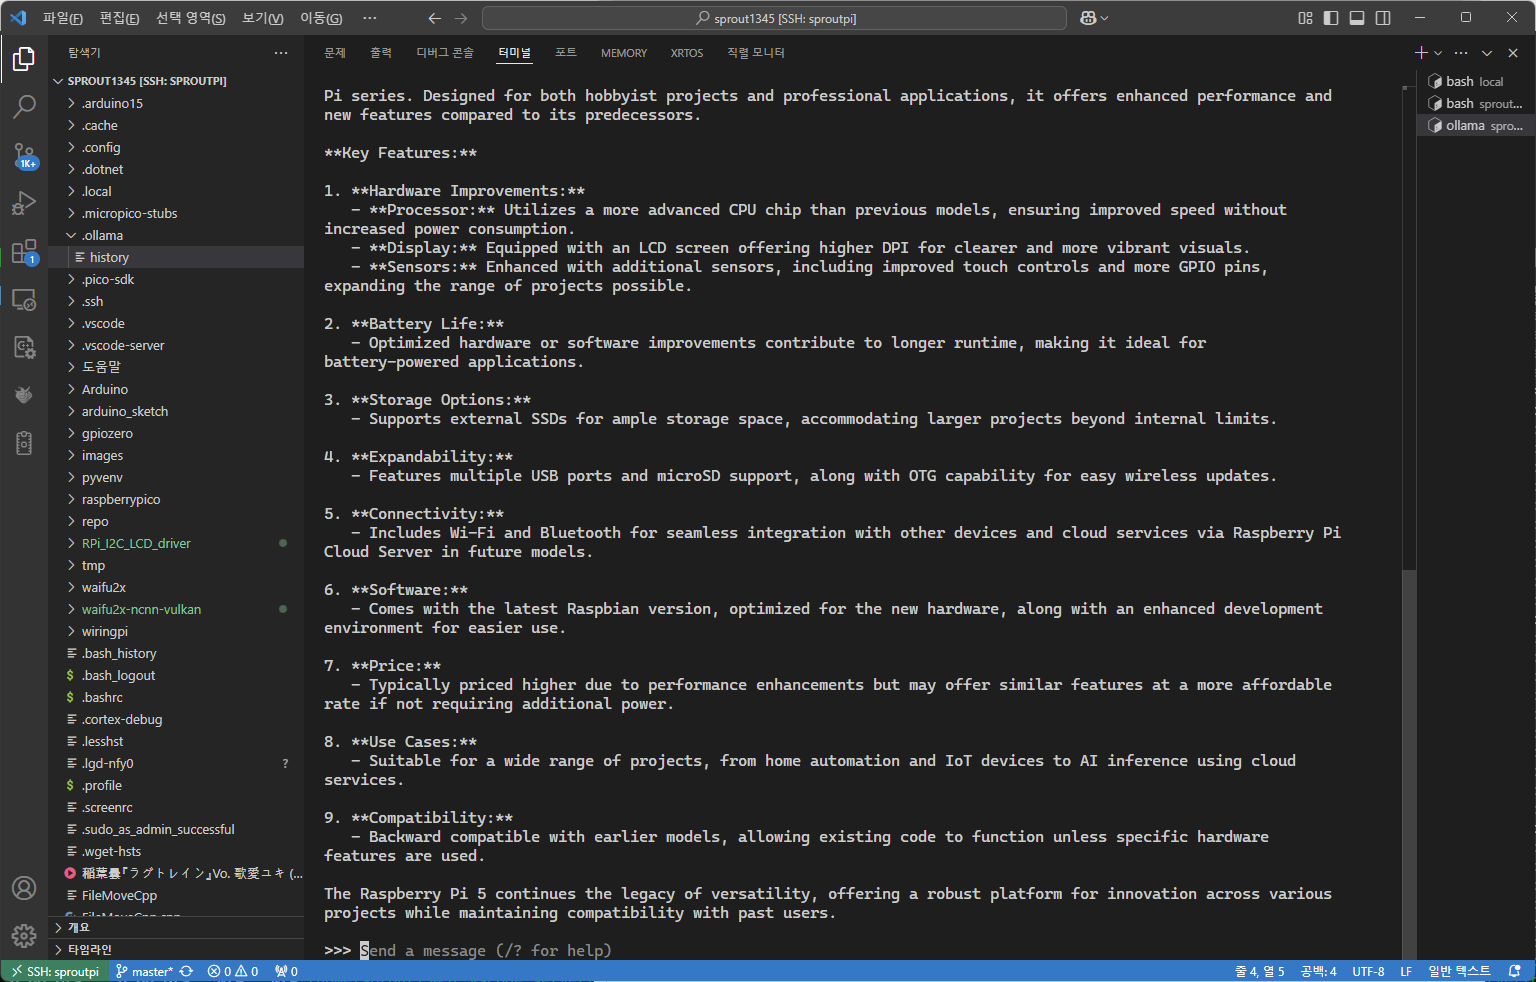Expand the 타임라인 section
The image size is (1536, 982).
[x=176, y=949]
